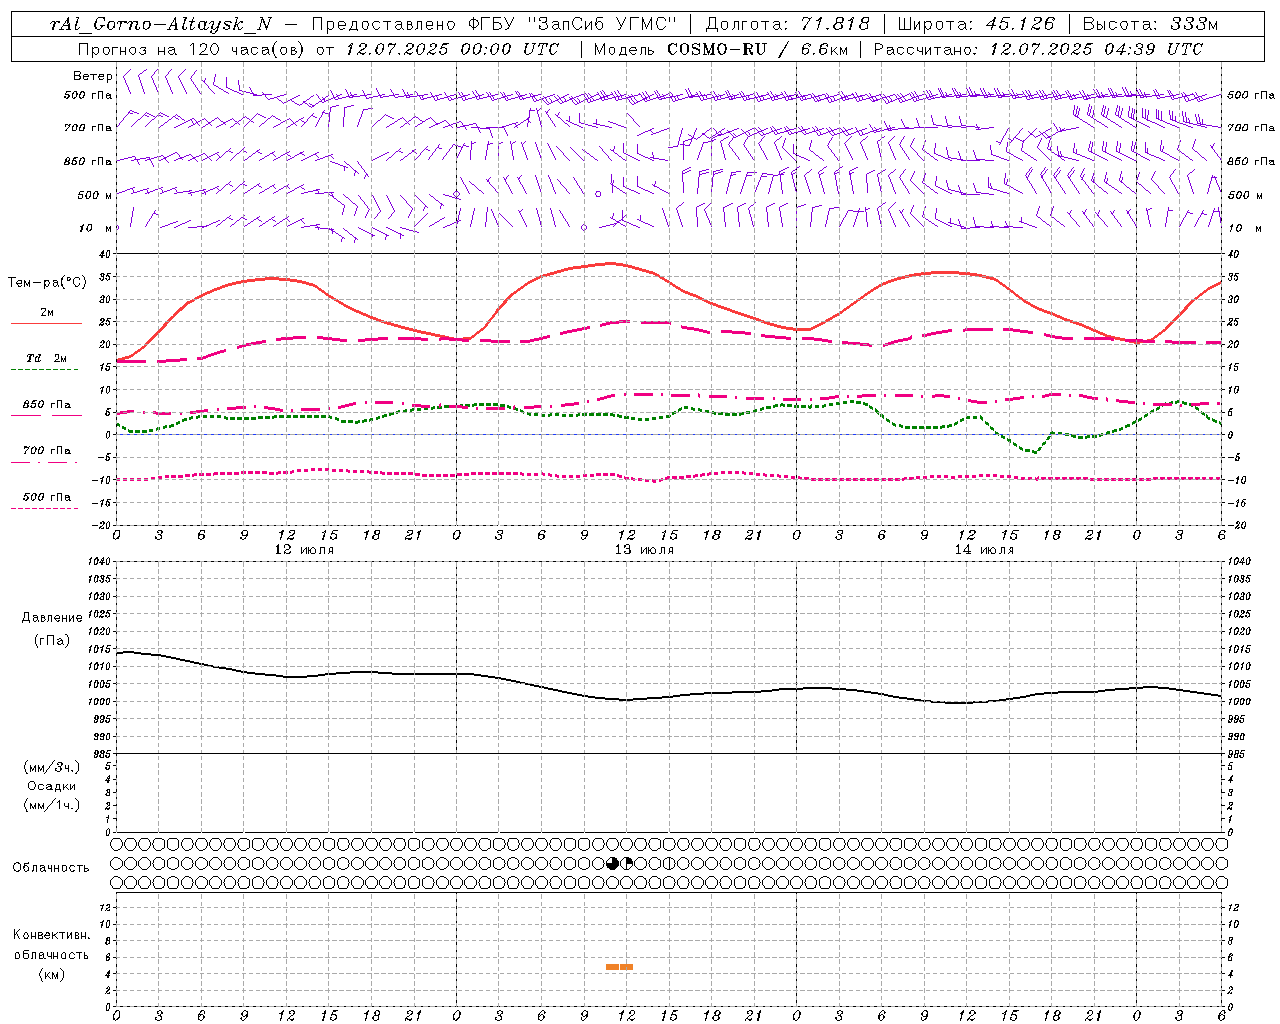
Task: Click the station name rAl_Gorno-Altaysk_N
Action: (x=161, y=24)
